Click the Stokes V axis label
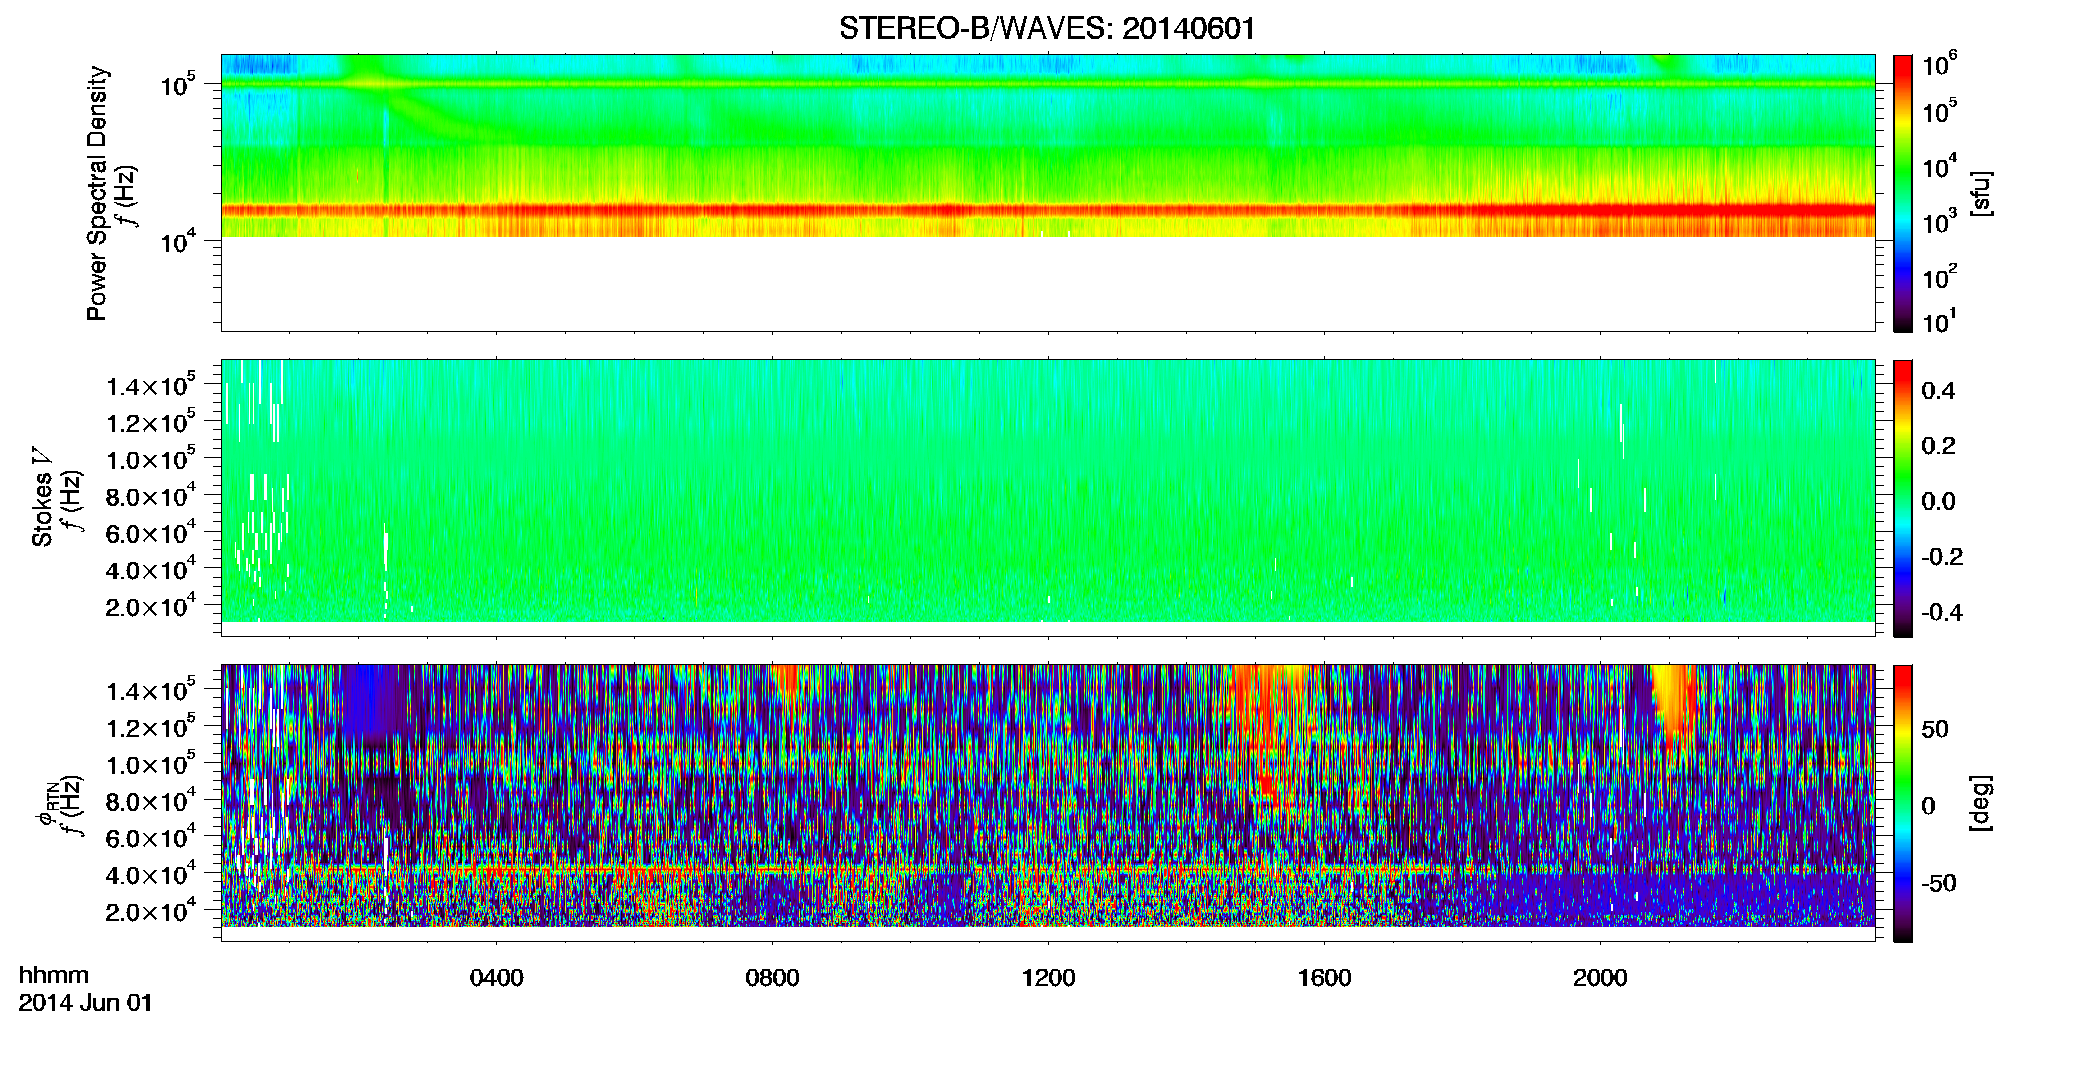 point(43,497)
